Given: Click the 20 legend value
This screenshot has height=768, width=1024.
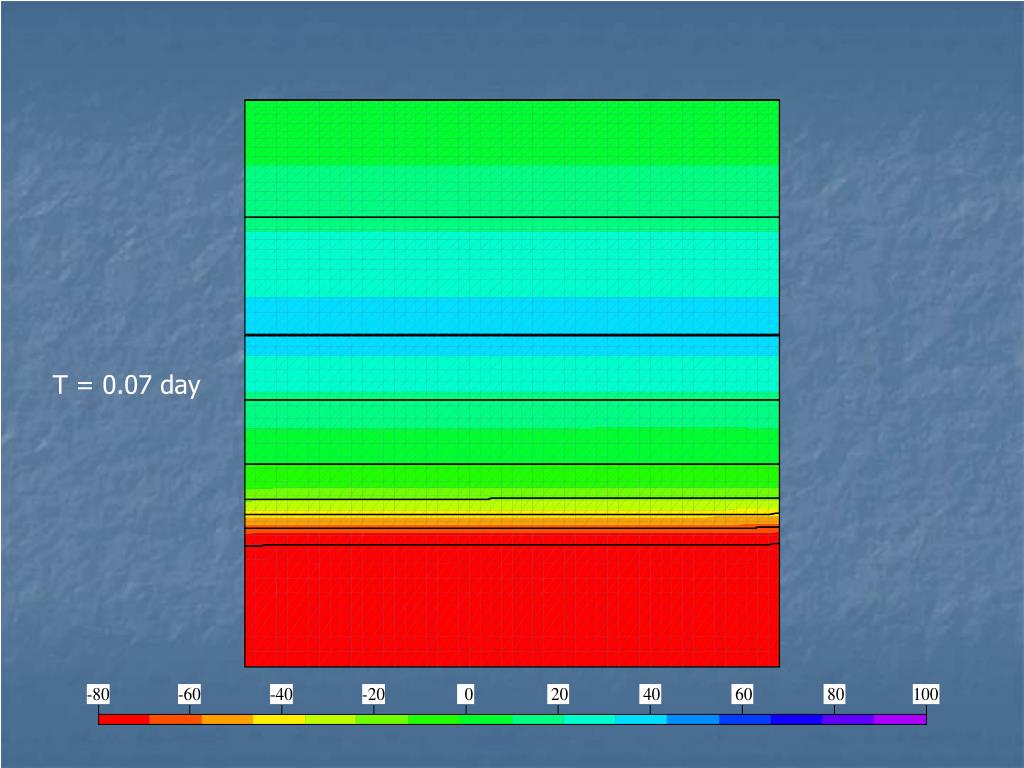Looking at the screenshot, I should tap(558, 694).
